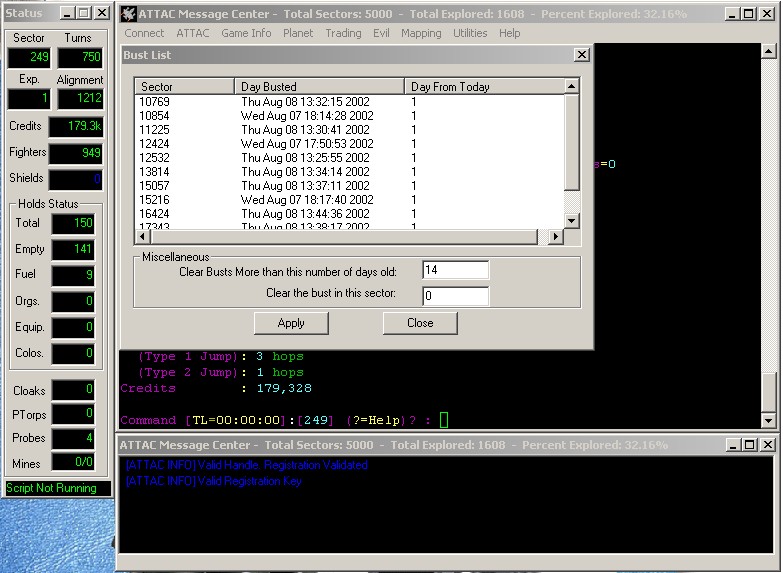Click the bust list scroll down arrow
The width and height of the screenshot is (783, 573).
[572, 222]
